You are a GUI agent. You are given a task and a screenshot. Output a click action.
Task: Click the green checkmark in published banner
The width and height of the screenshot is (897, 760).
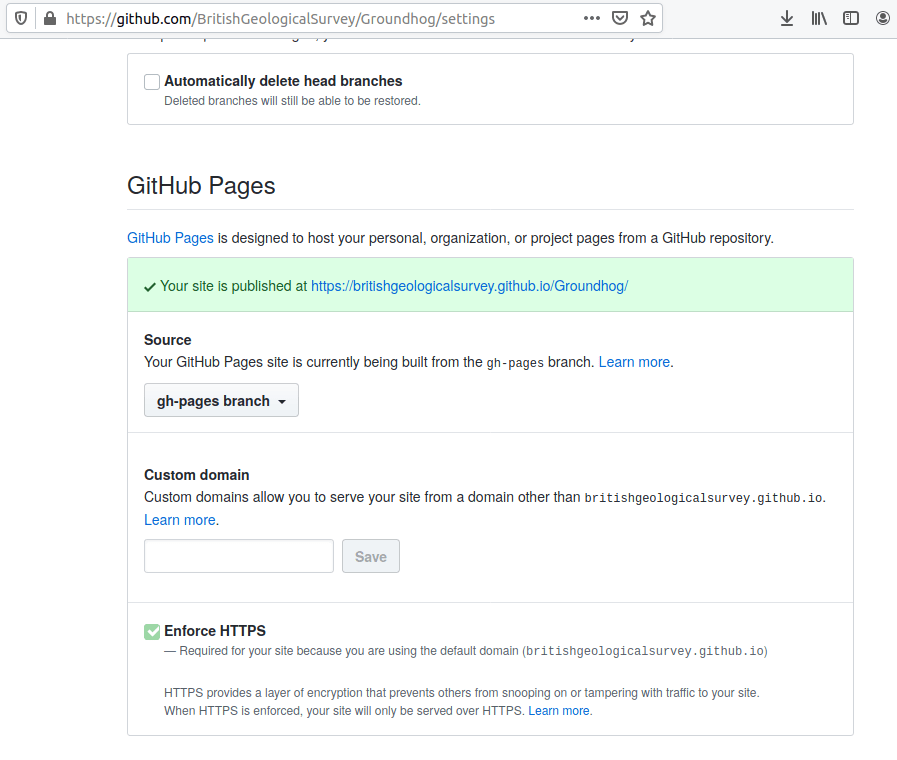150,287
